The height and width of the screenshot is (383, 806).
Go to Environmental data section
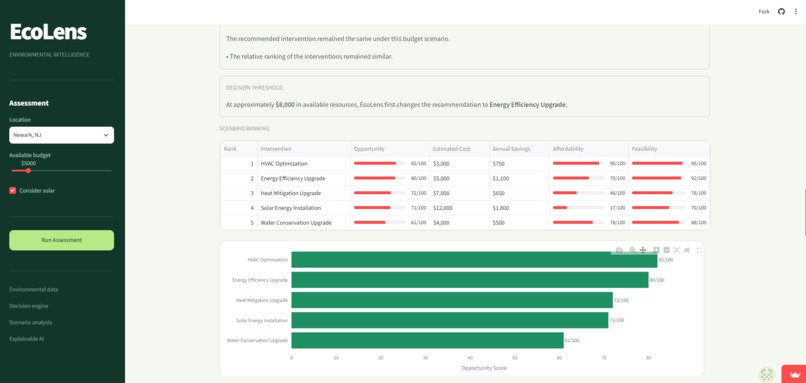coord(33,289)
